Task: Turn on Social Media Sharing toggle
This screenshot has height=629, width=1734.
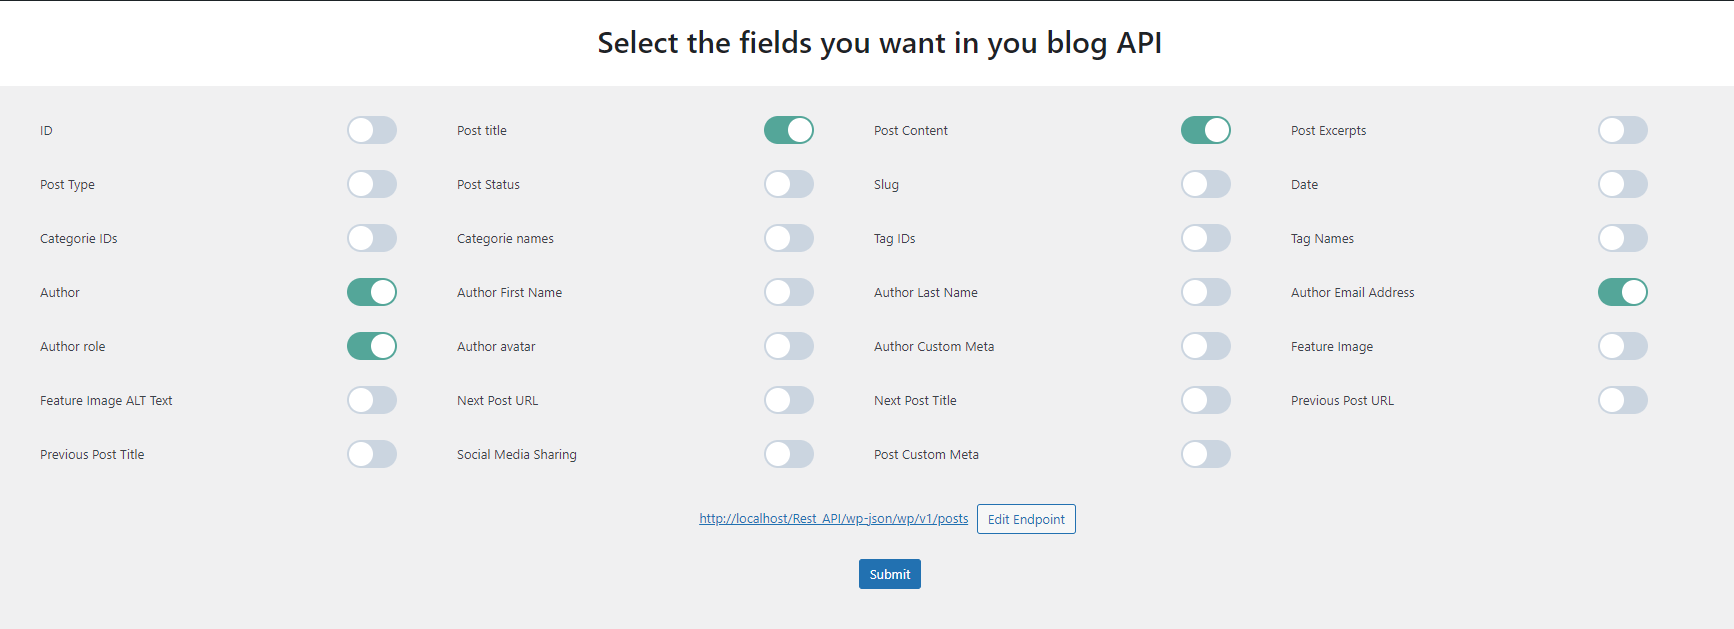Action: point(789,454)
